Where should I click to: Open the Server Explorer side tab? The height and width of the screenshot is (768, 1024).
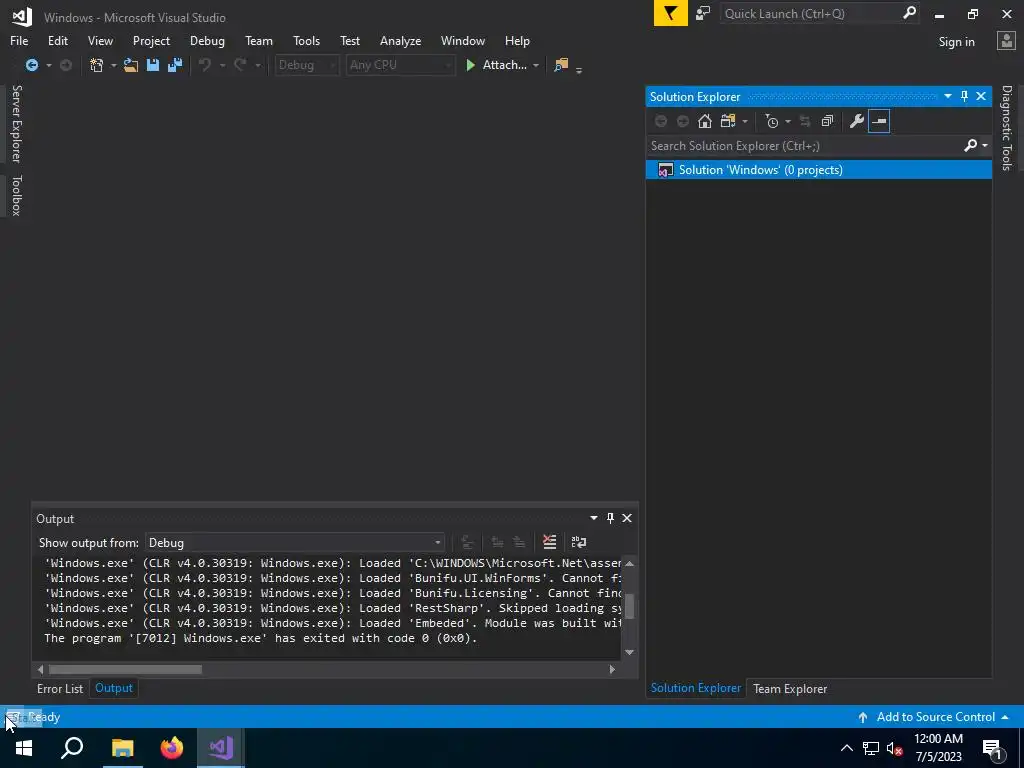[x=16, y=124]
